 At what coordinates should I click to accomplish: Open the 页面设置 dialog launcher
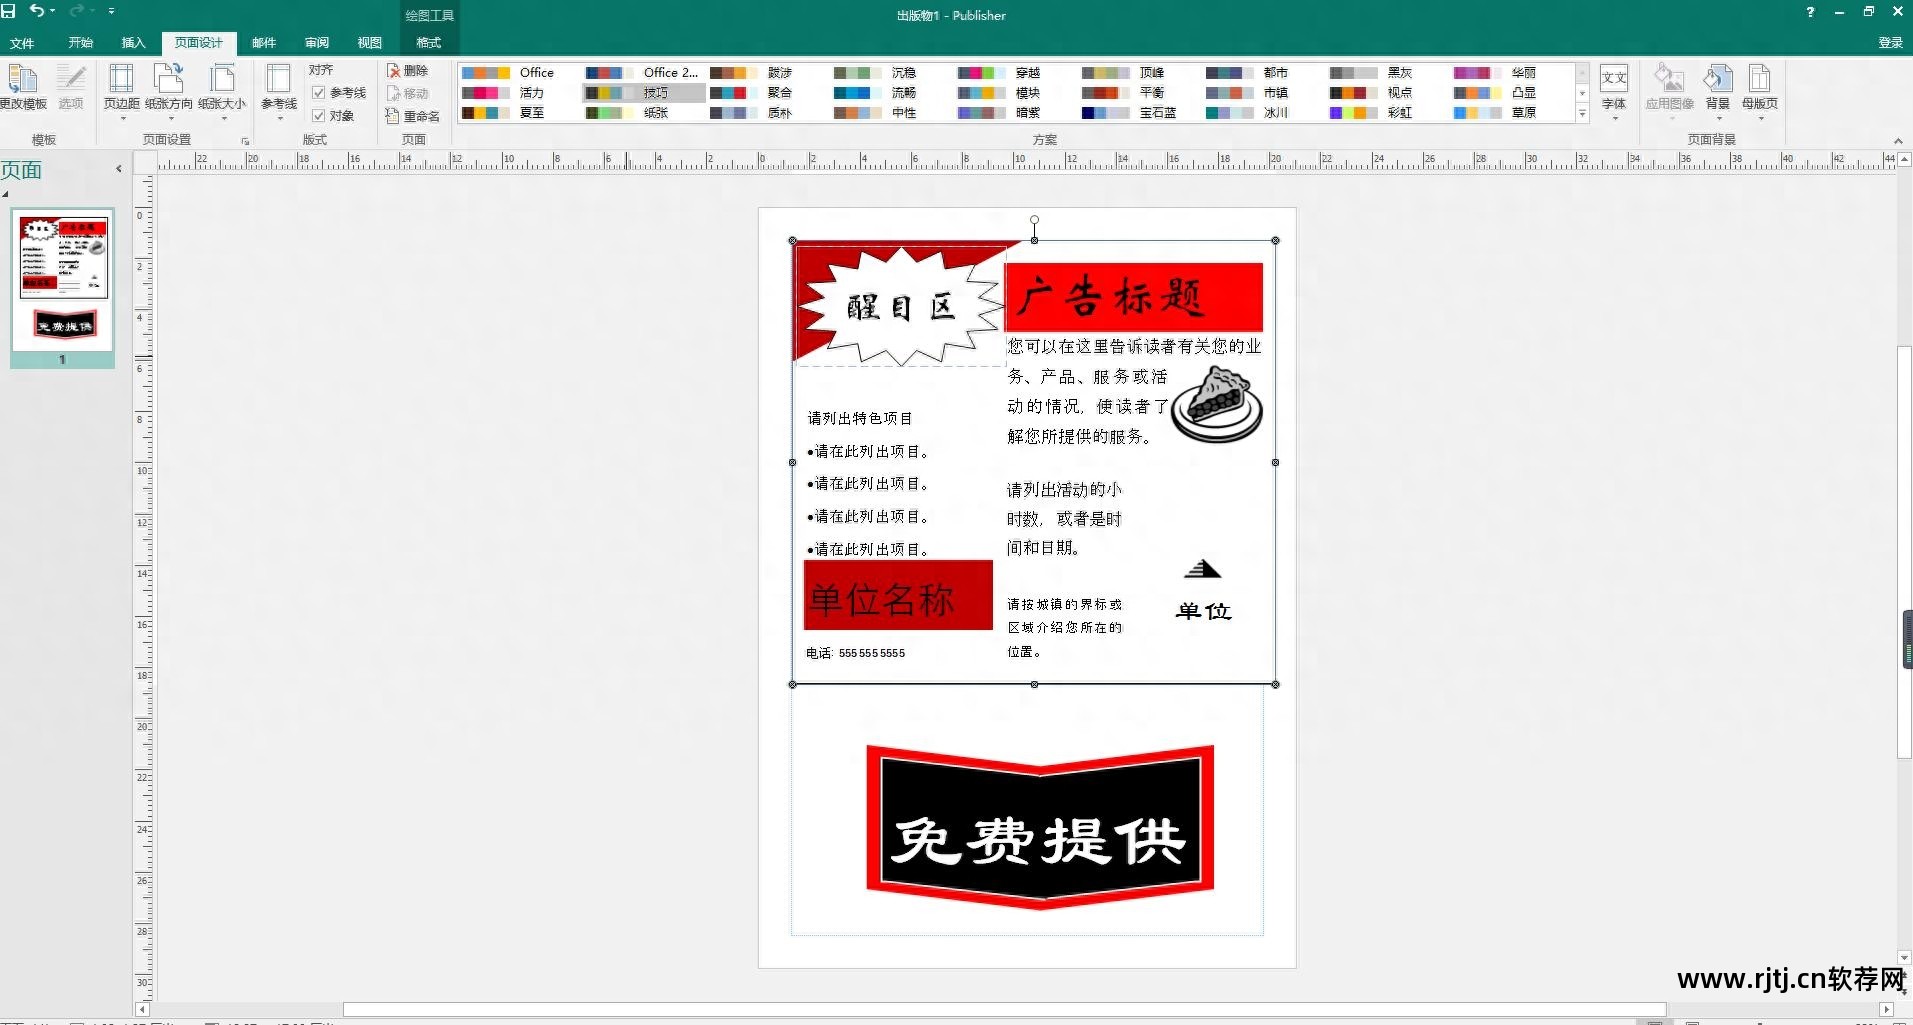click(245, 140)
